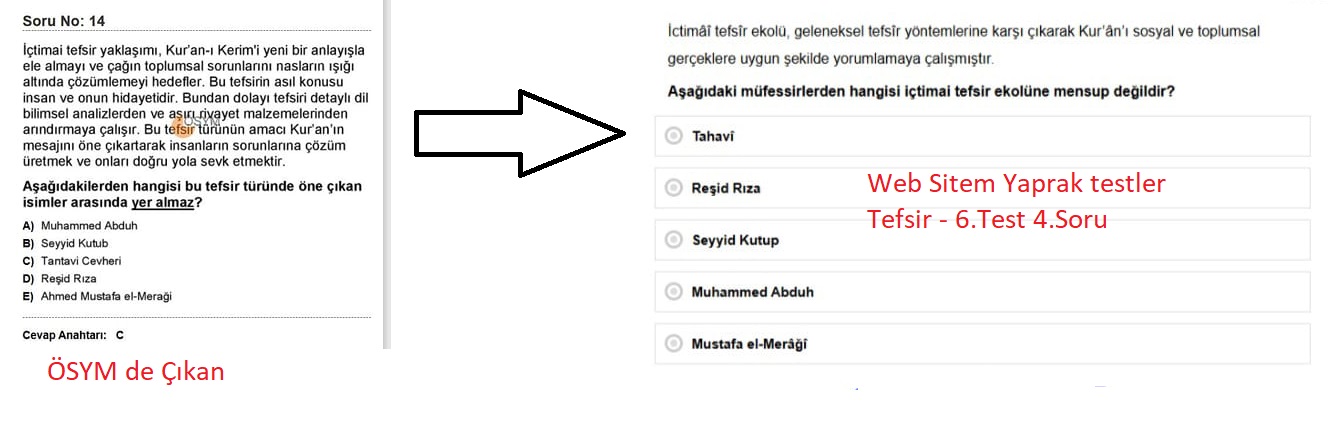Select the Mustafa el-Merâğî radio button

point(673,344)
